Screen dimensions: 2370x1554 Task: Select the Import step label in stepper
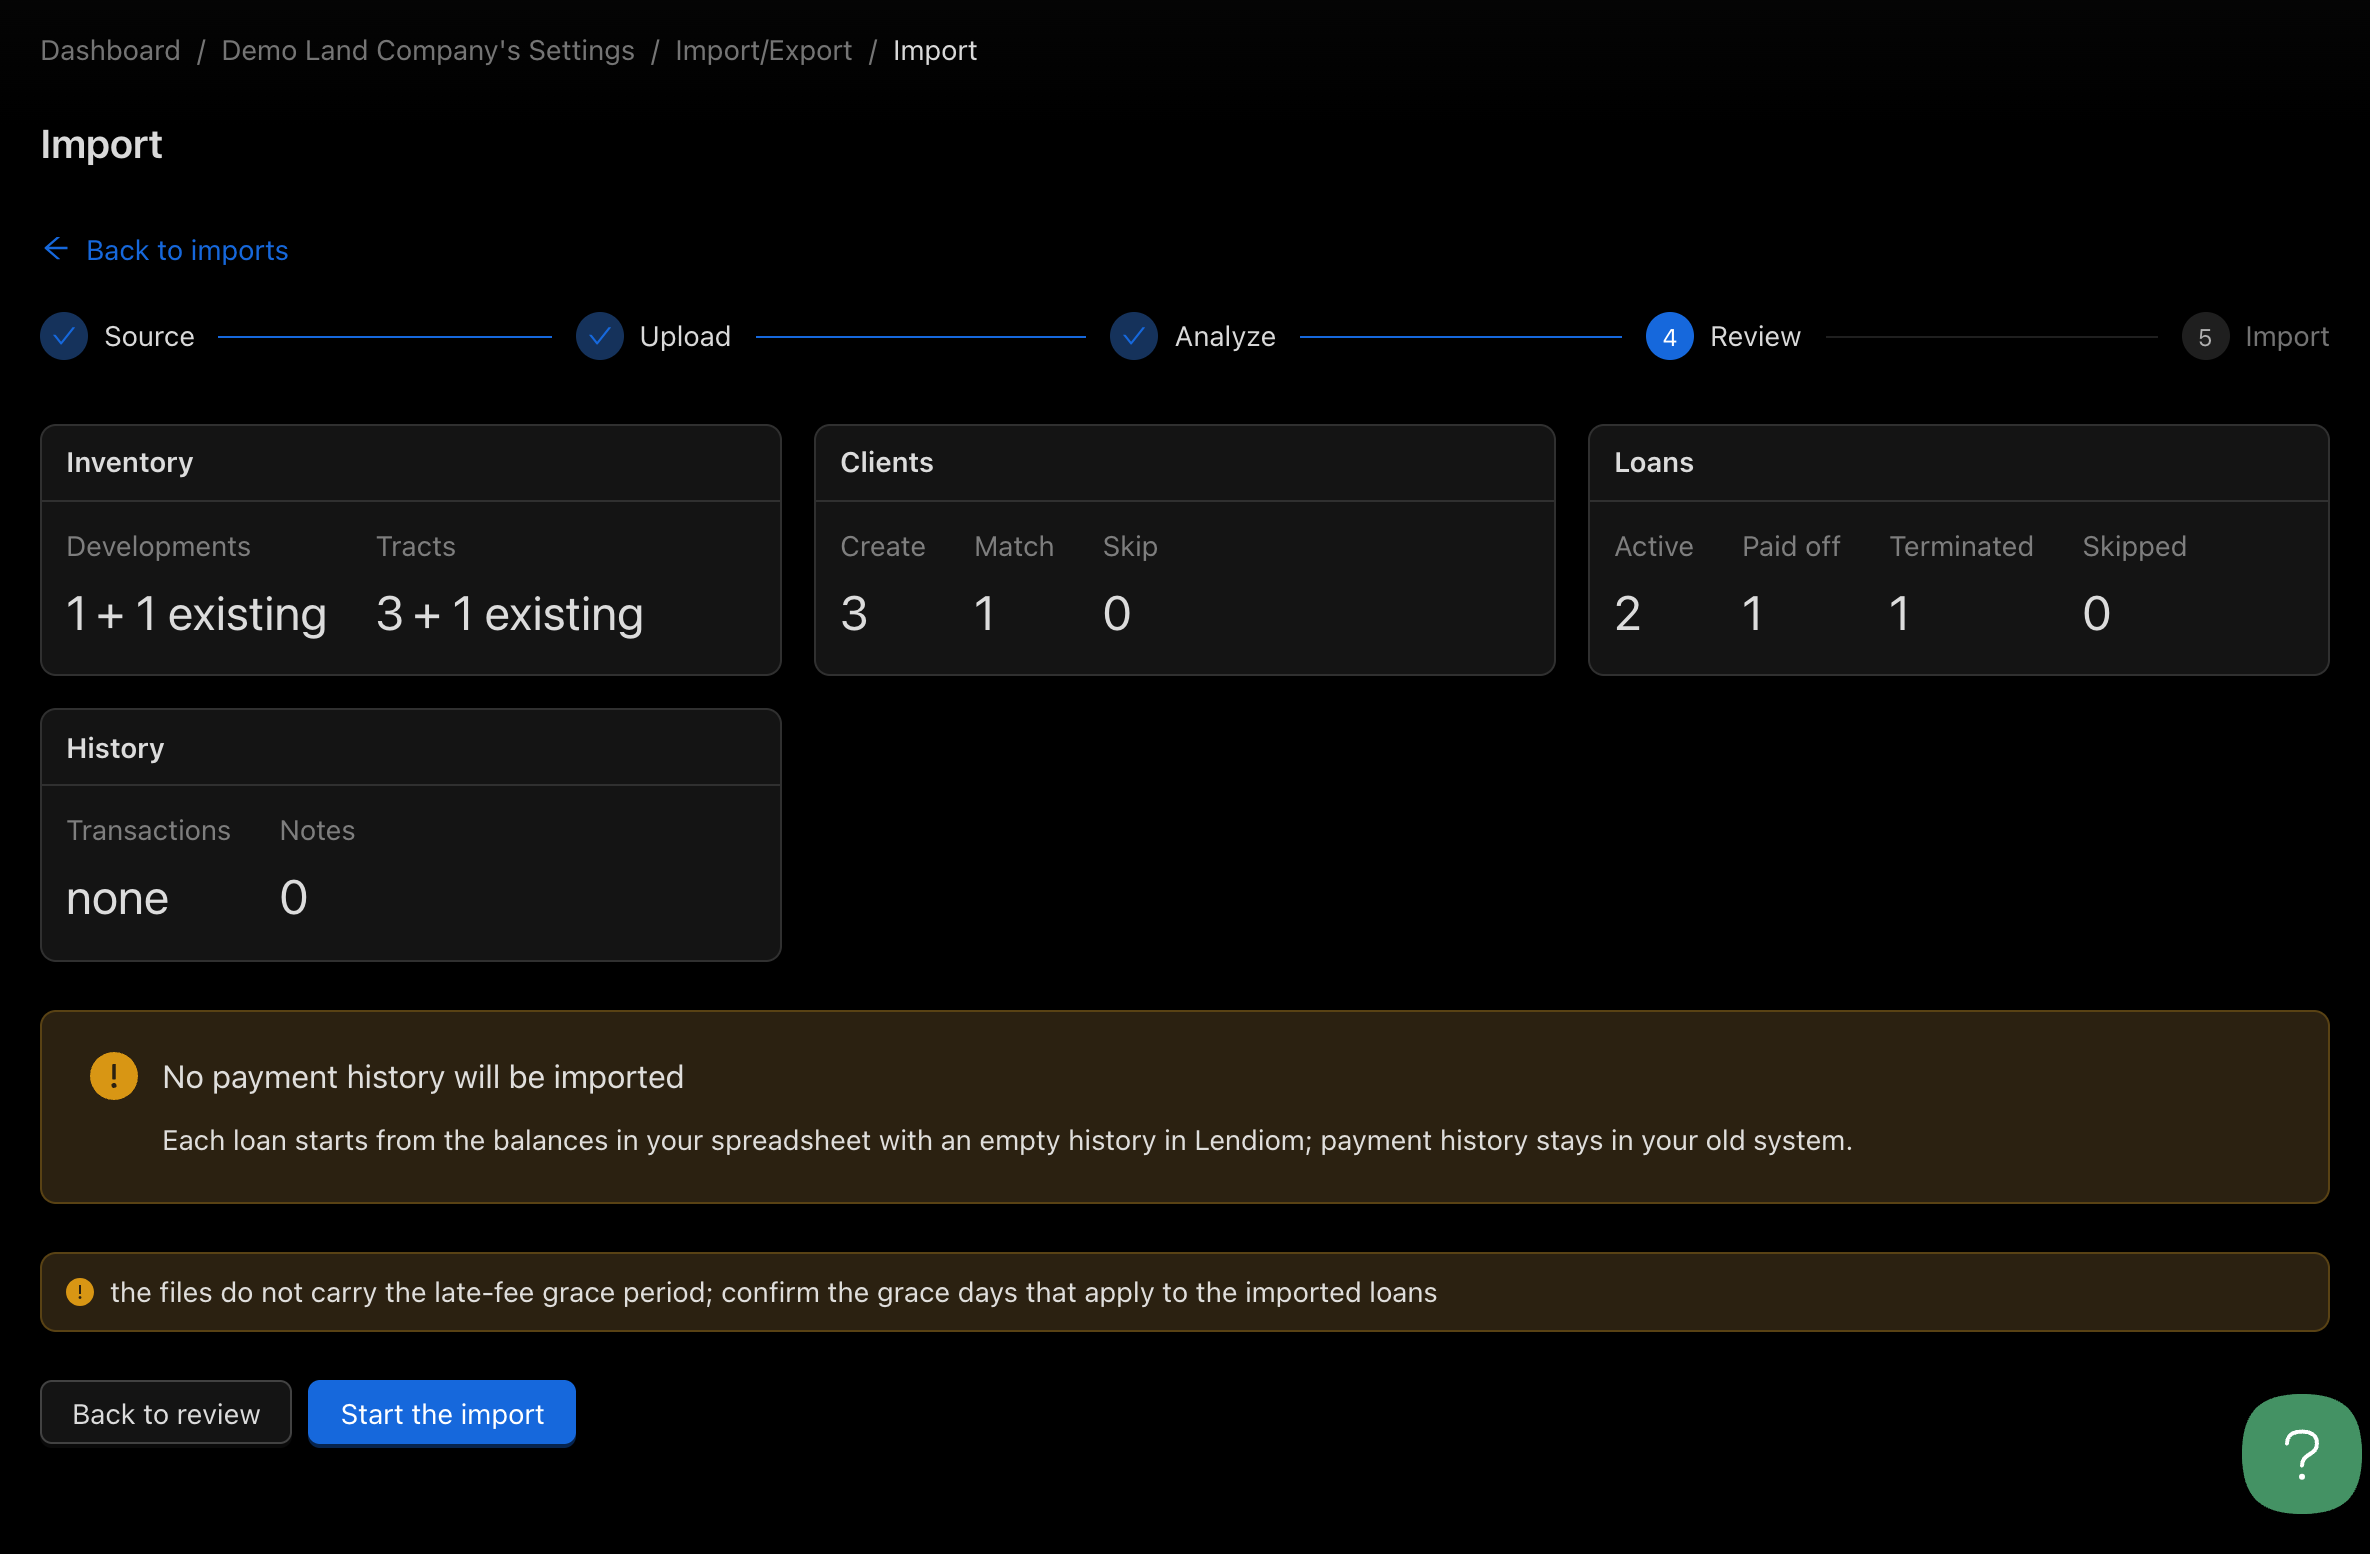click(2287, 337)
